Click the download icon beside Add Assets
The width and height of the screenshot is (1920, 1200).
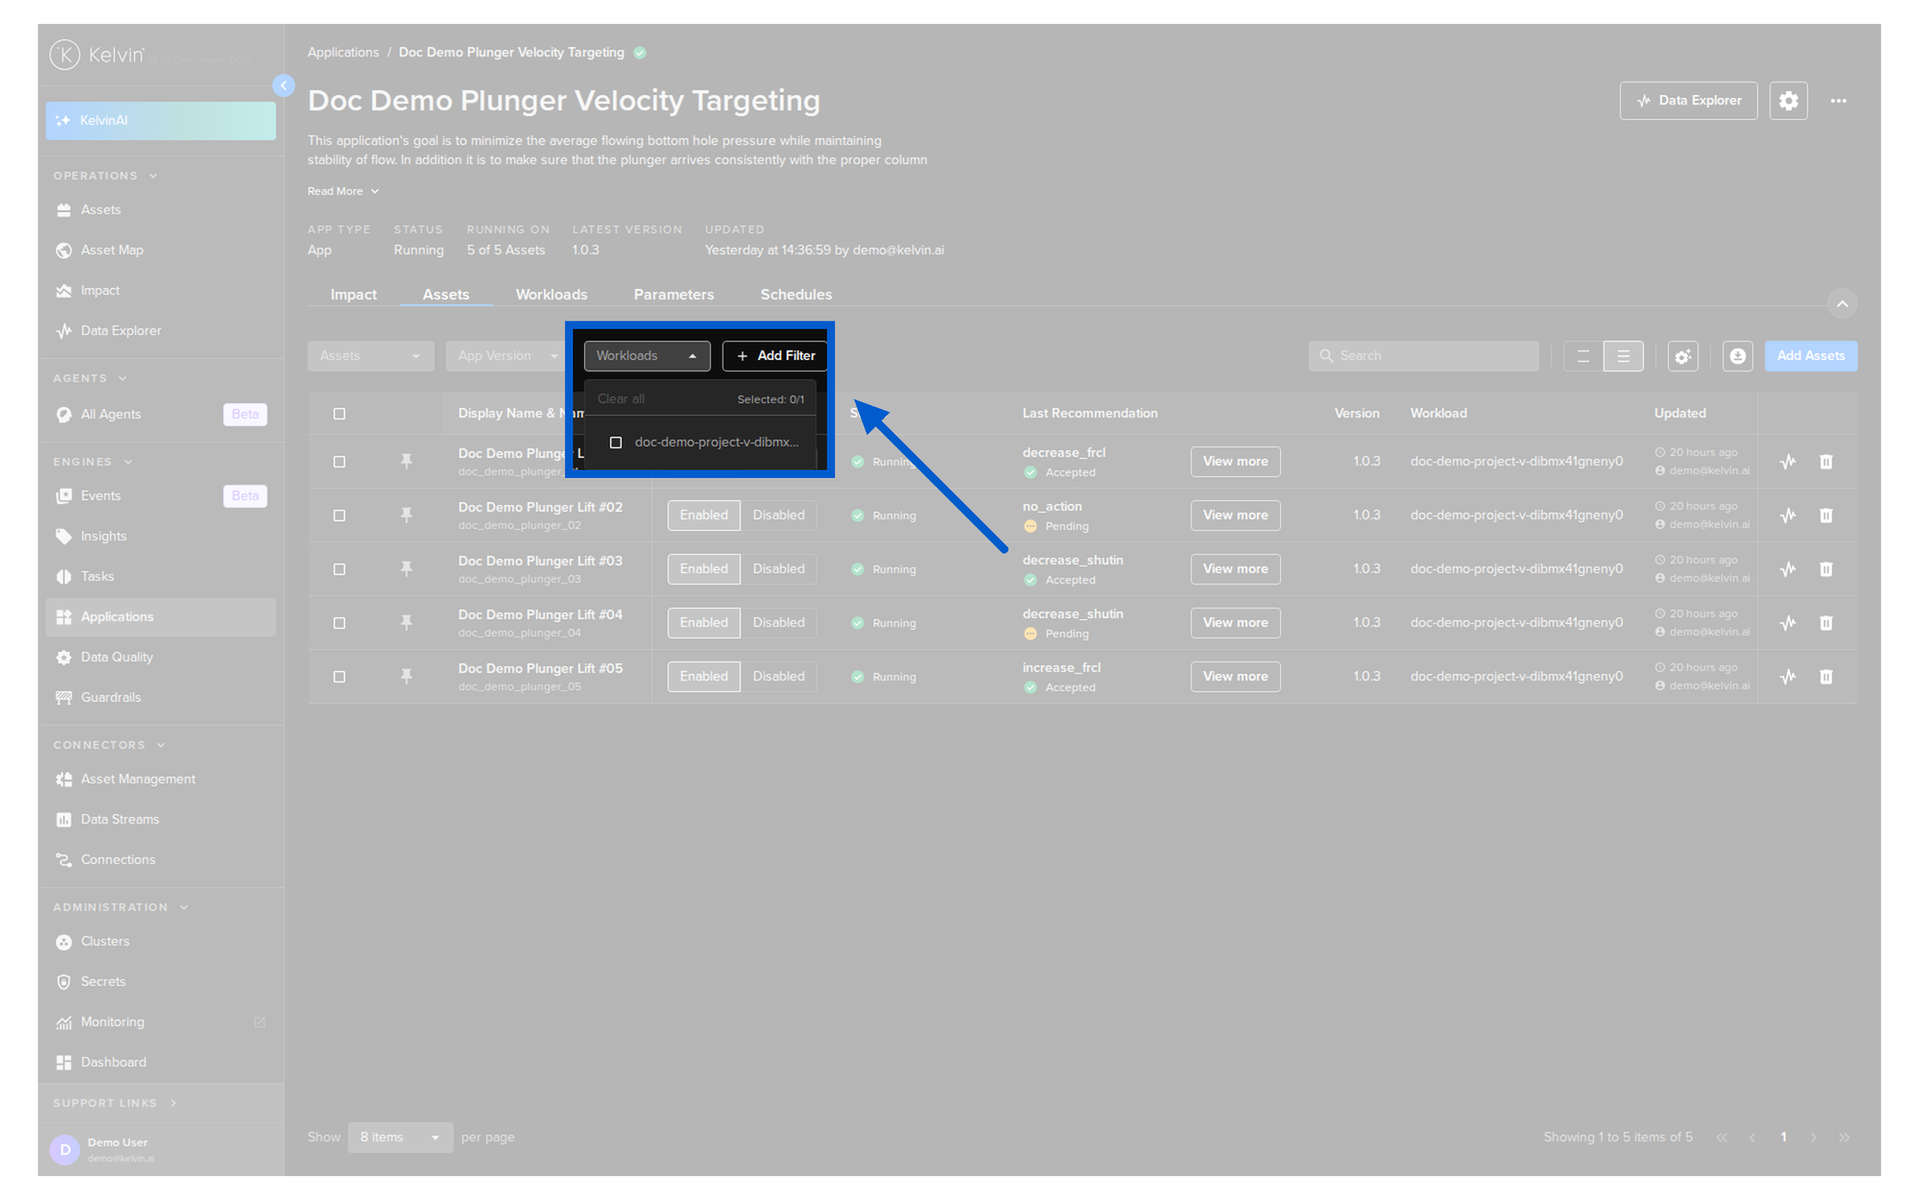tap(1738, 356)
